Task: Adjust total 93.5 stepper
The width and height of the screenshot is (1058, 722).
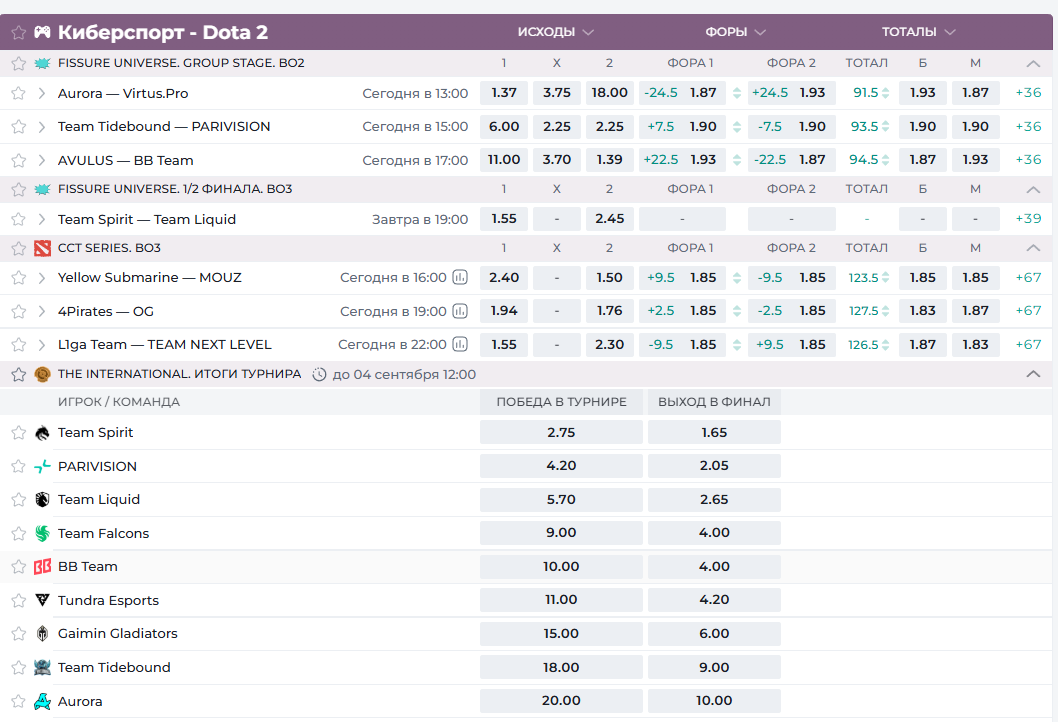Action: coord(885,126)
